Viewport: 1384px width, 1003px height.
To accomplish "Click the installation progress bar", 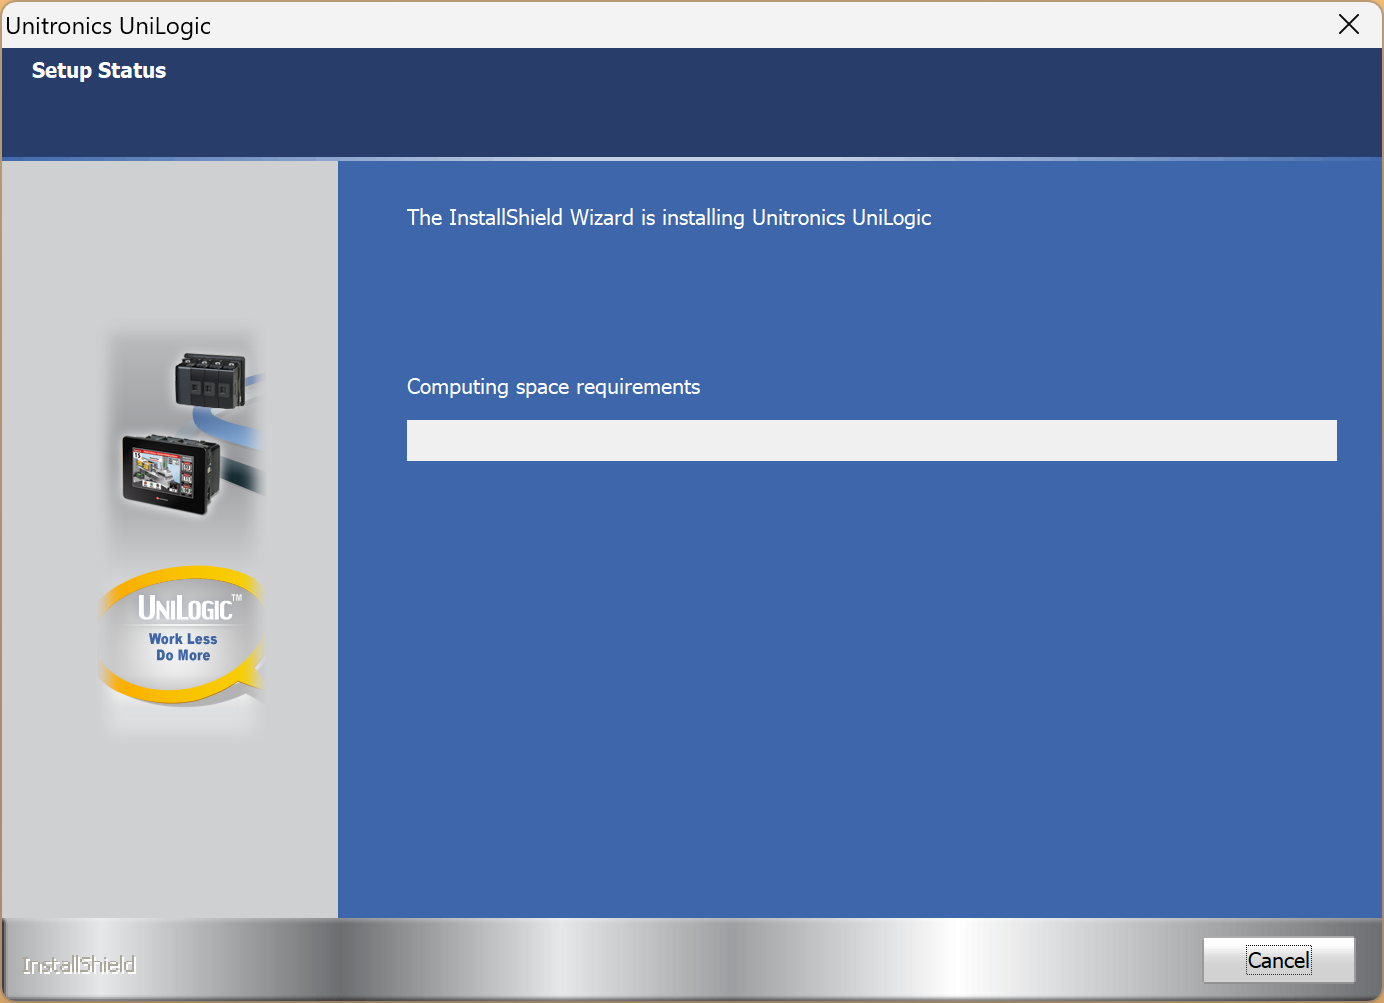I will [871, 440].
